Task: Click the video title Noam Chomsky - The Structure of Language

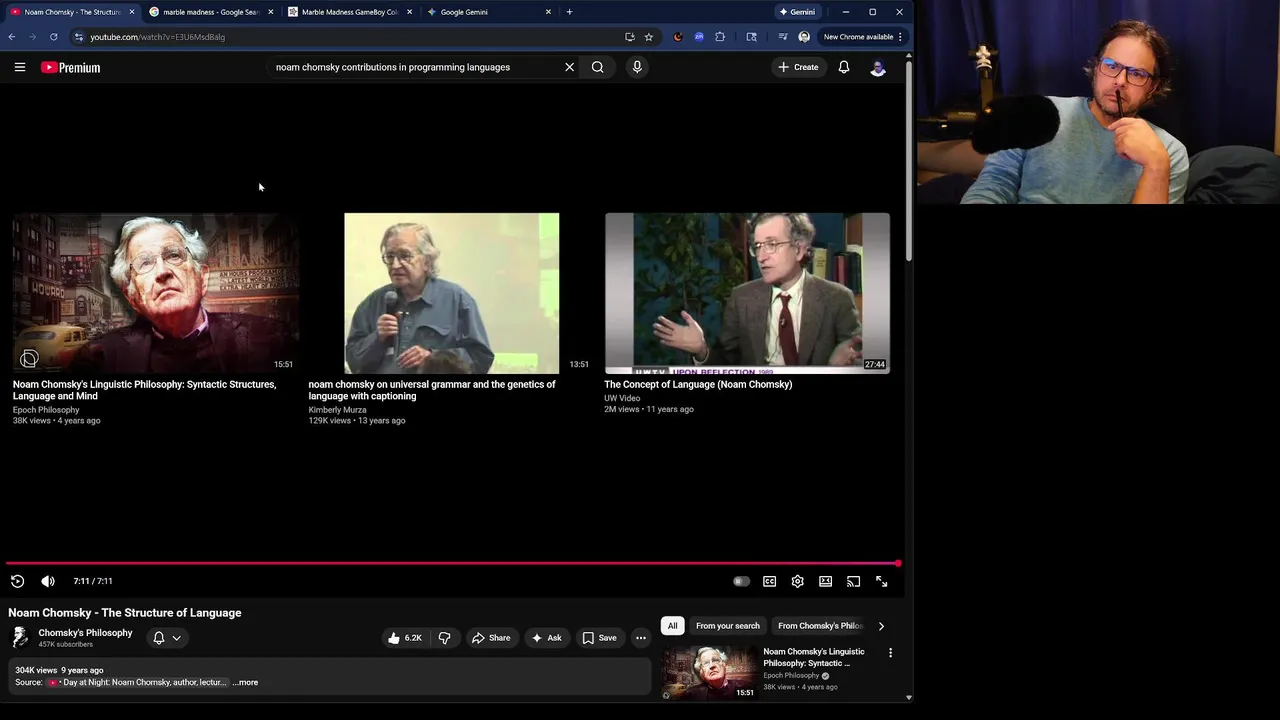Action: tap(125, 613)
